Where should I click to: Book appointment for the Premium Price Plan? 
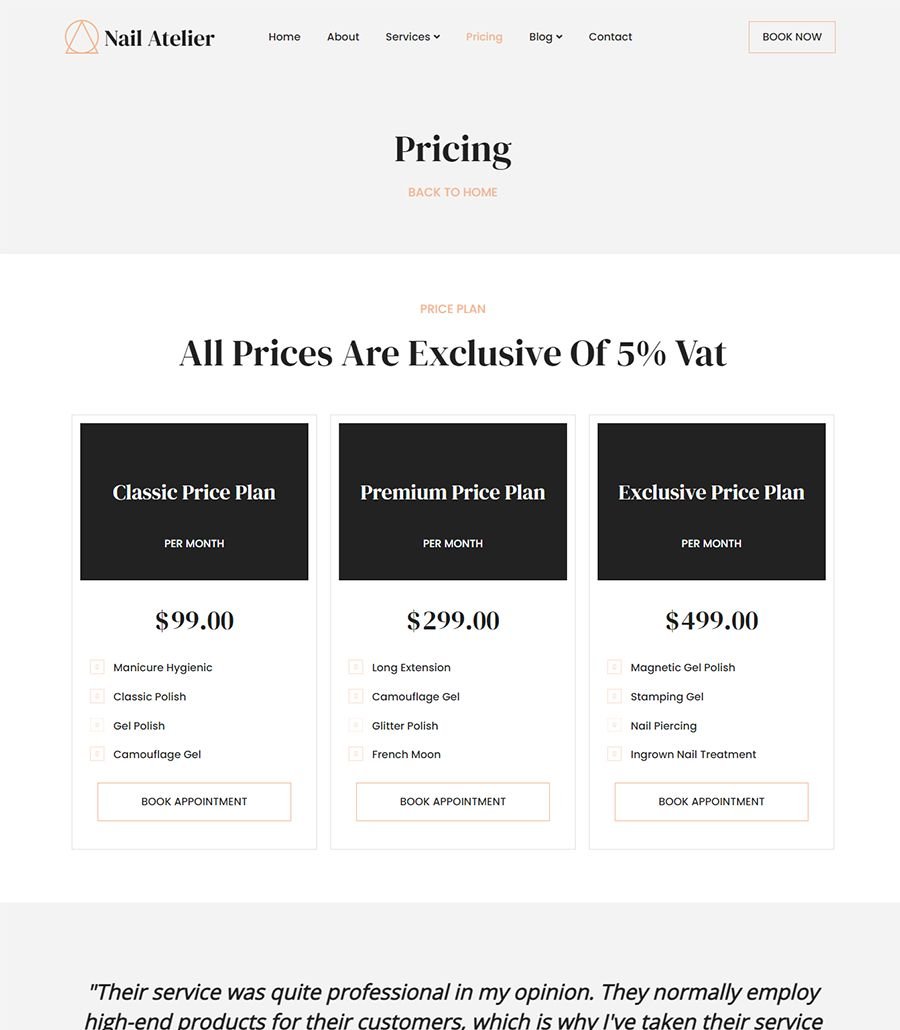pyautogui.click(x=453, y=801)
